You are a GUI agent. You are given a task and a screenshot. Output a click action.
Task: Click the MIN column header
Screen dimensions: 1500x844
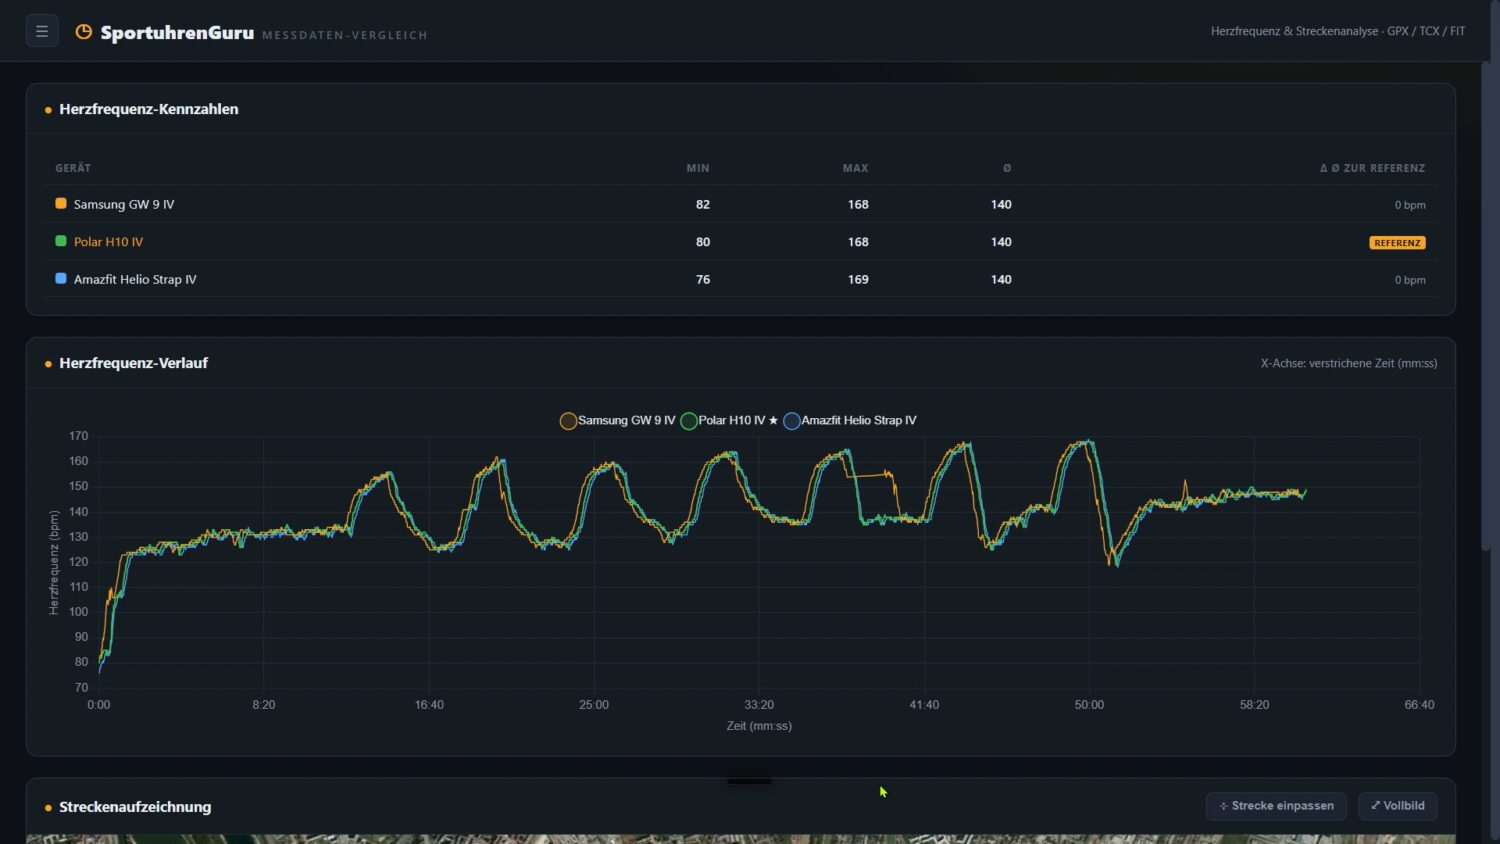(x=698, y=168)
